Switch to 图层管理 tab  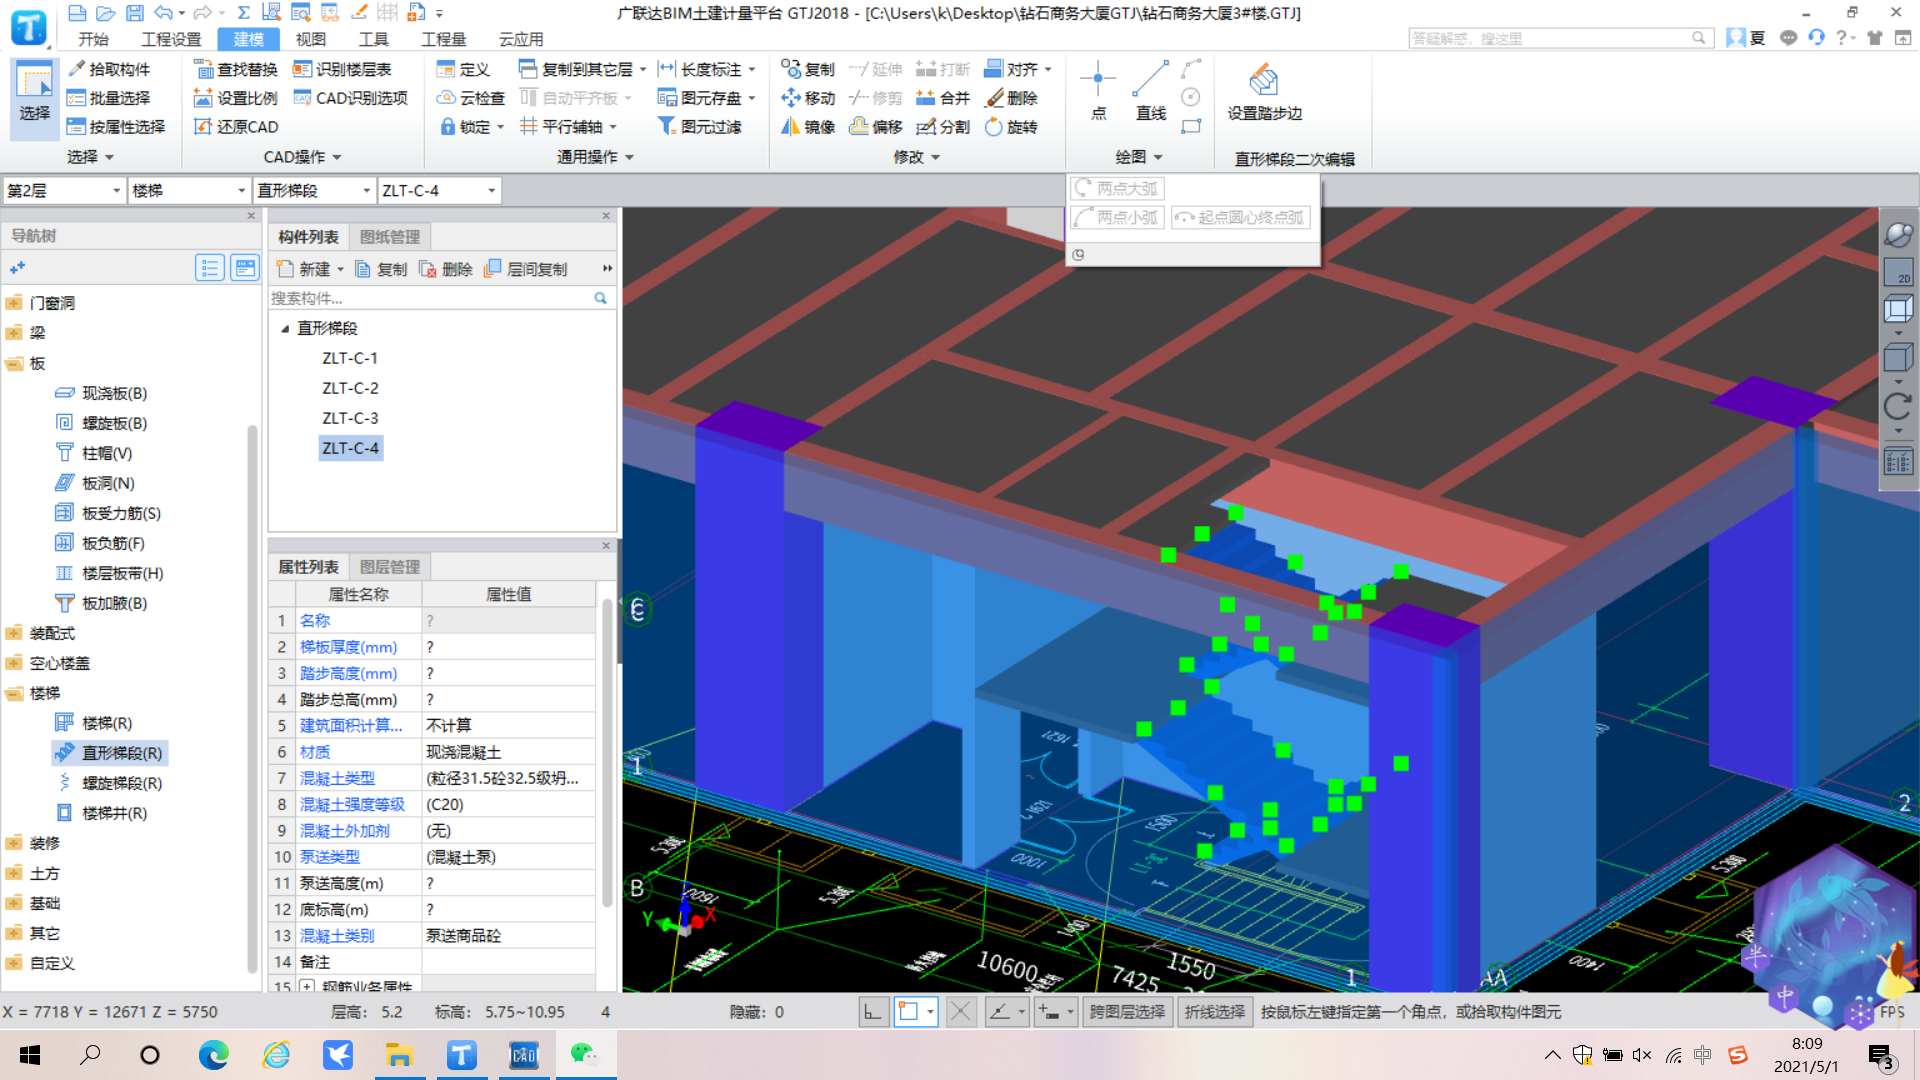pyautogui.click(x=390, y=567)
